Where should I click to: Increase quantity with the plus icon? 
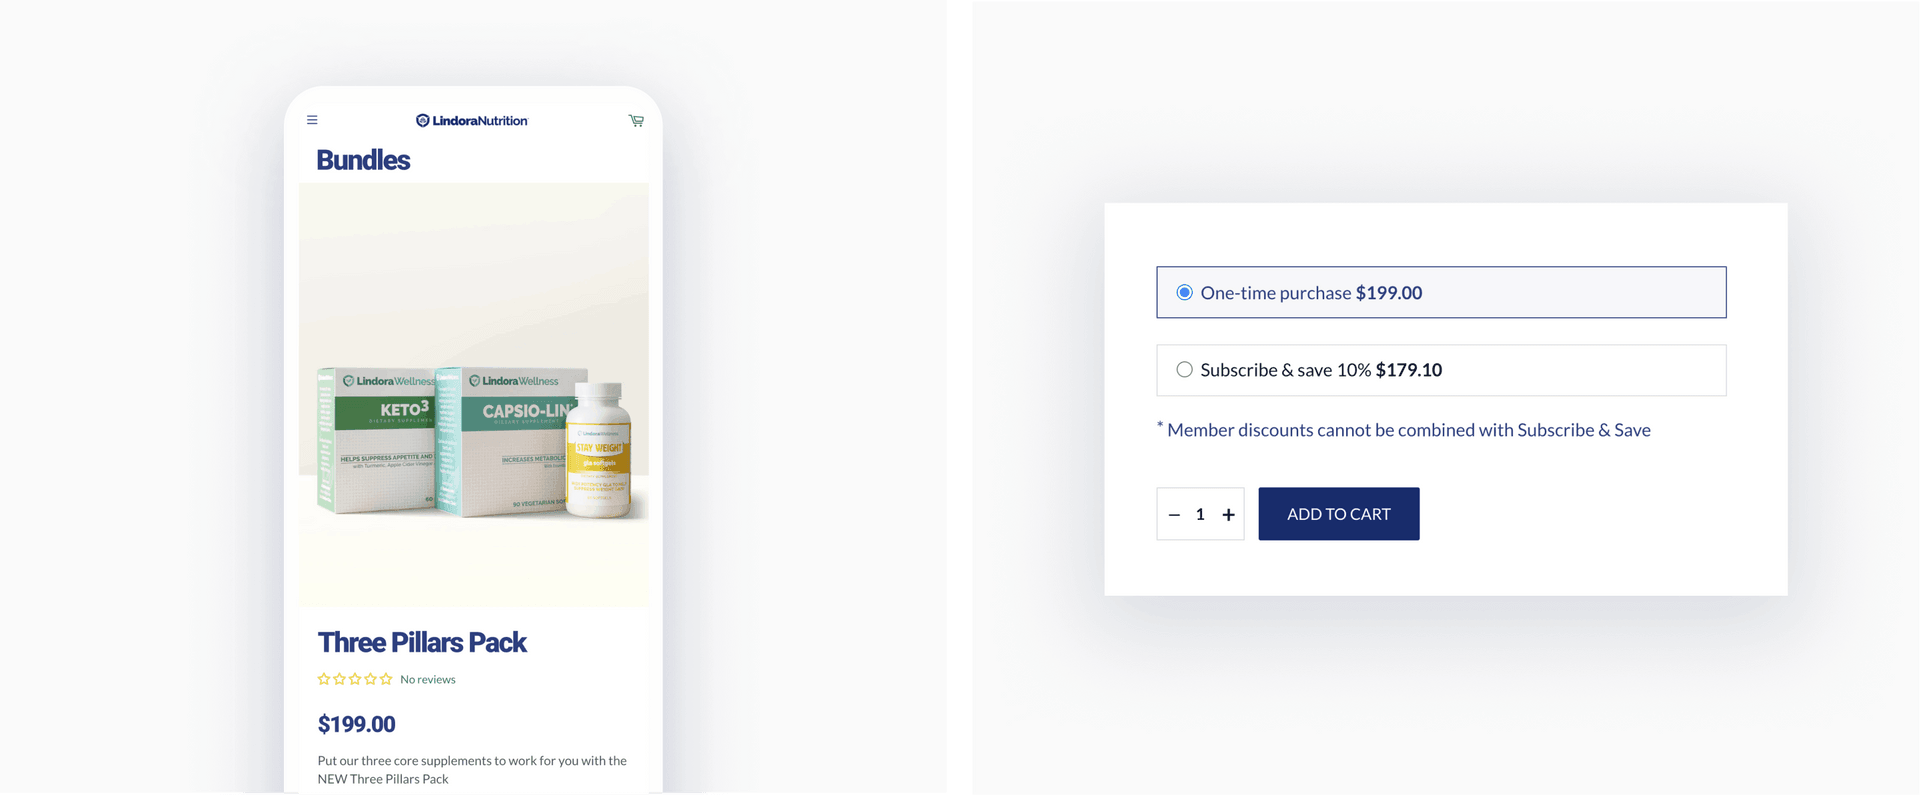point(1228,515)
